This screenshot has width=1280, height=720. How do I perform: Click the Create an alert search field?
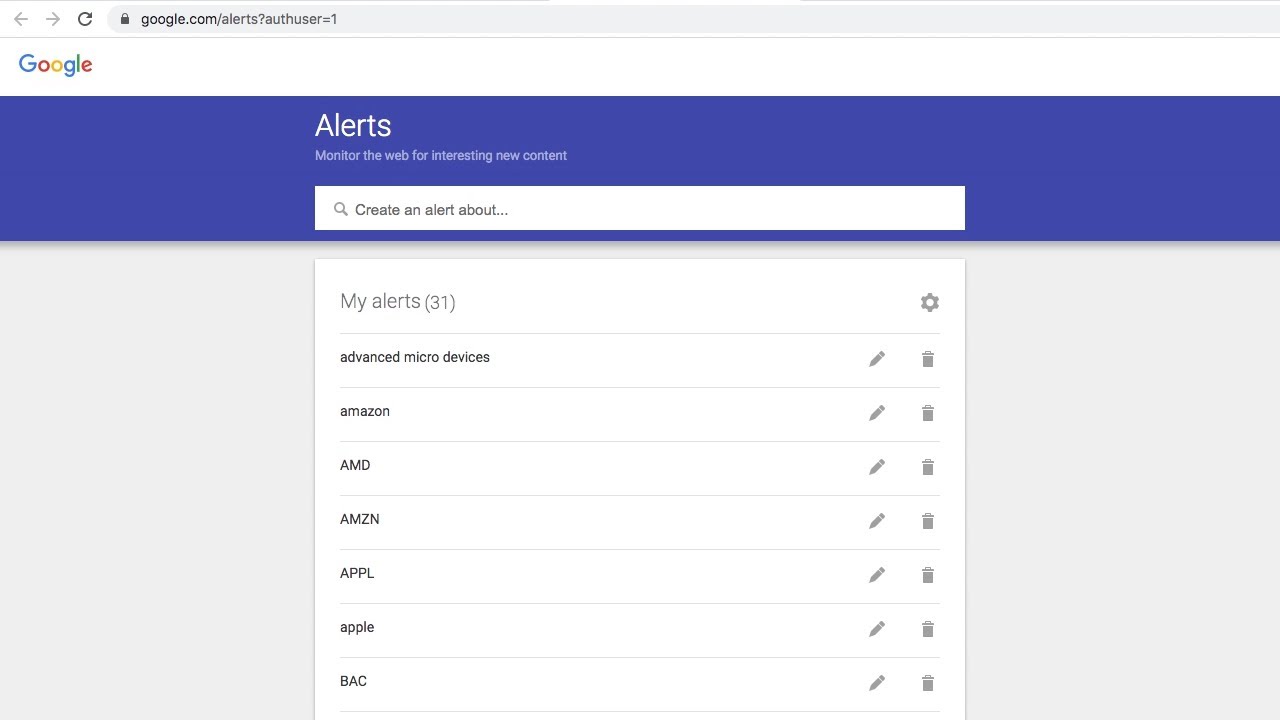click(x=640, y=209)
